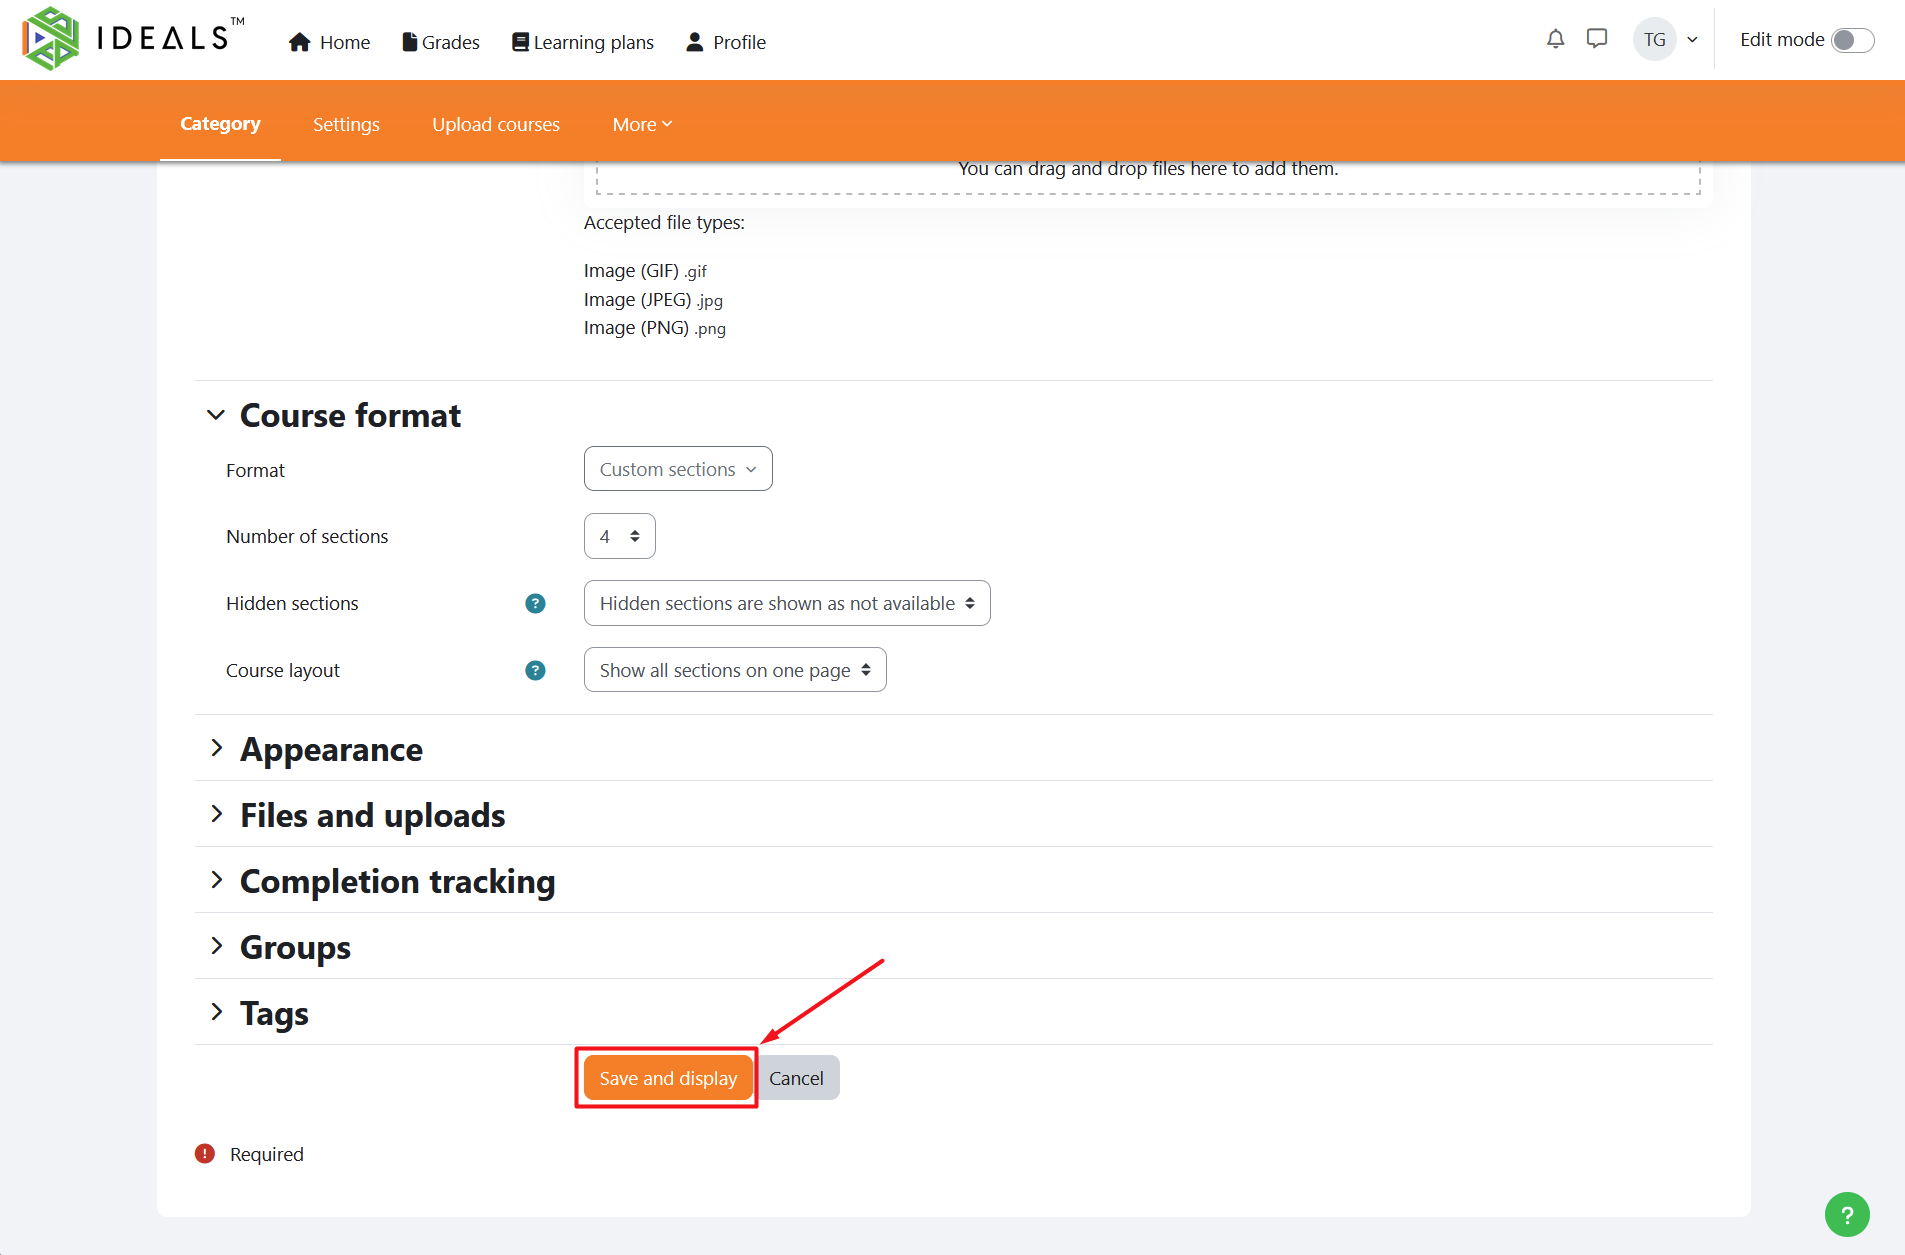Open the Hidden sections dropdown
This screenshot has width=1905, height=1255.
tap(786, 603)
